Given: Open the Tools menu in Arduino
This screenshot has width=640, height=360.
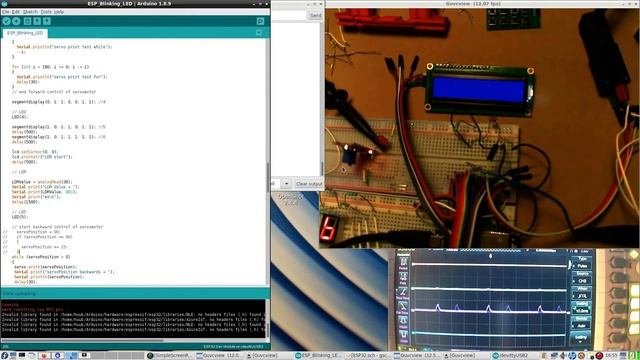Looking at the screenshot, I should (46, 12).
